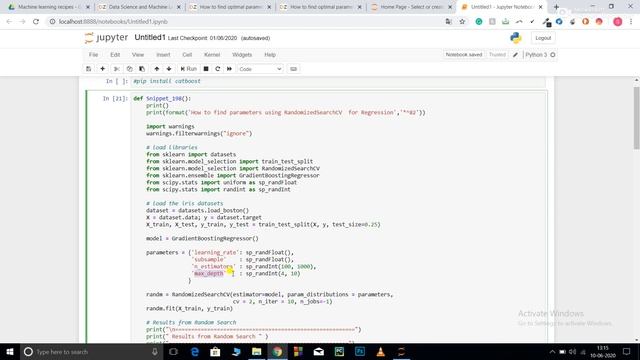This screenshot has height=360, width=640.
Task: Reload the current page
Action: [36, 22]
